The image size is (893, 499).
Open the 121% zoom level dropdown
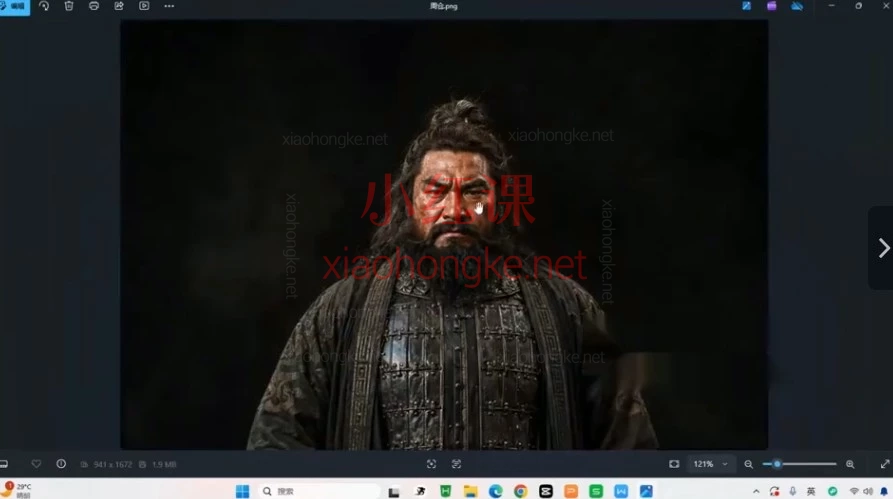710,464
